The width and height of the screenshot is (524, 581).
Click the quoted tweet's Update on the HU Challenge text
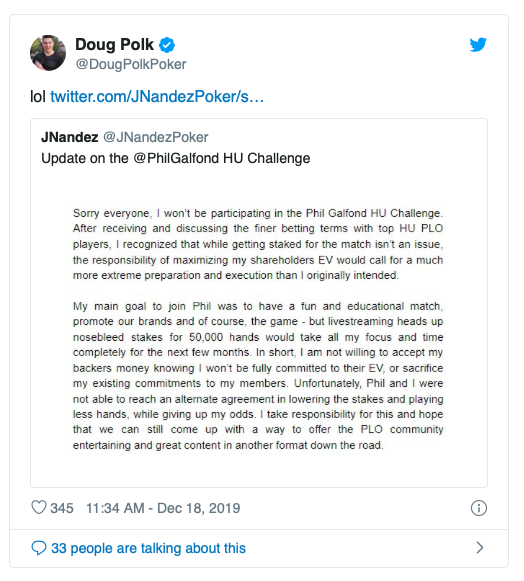(x=176, y=158)
